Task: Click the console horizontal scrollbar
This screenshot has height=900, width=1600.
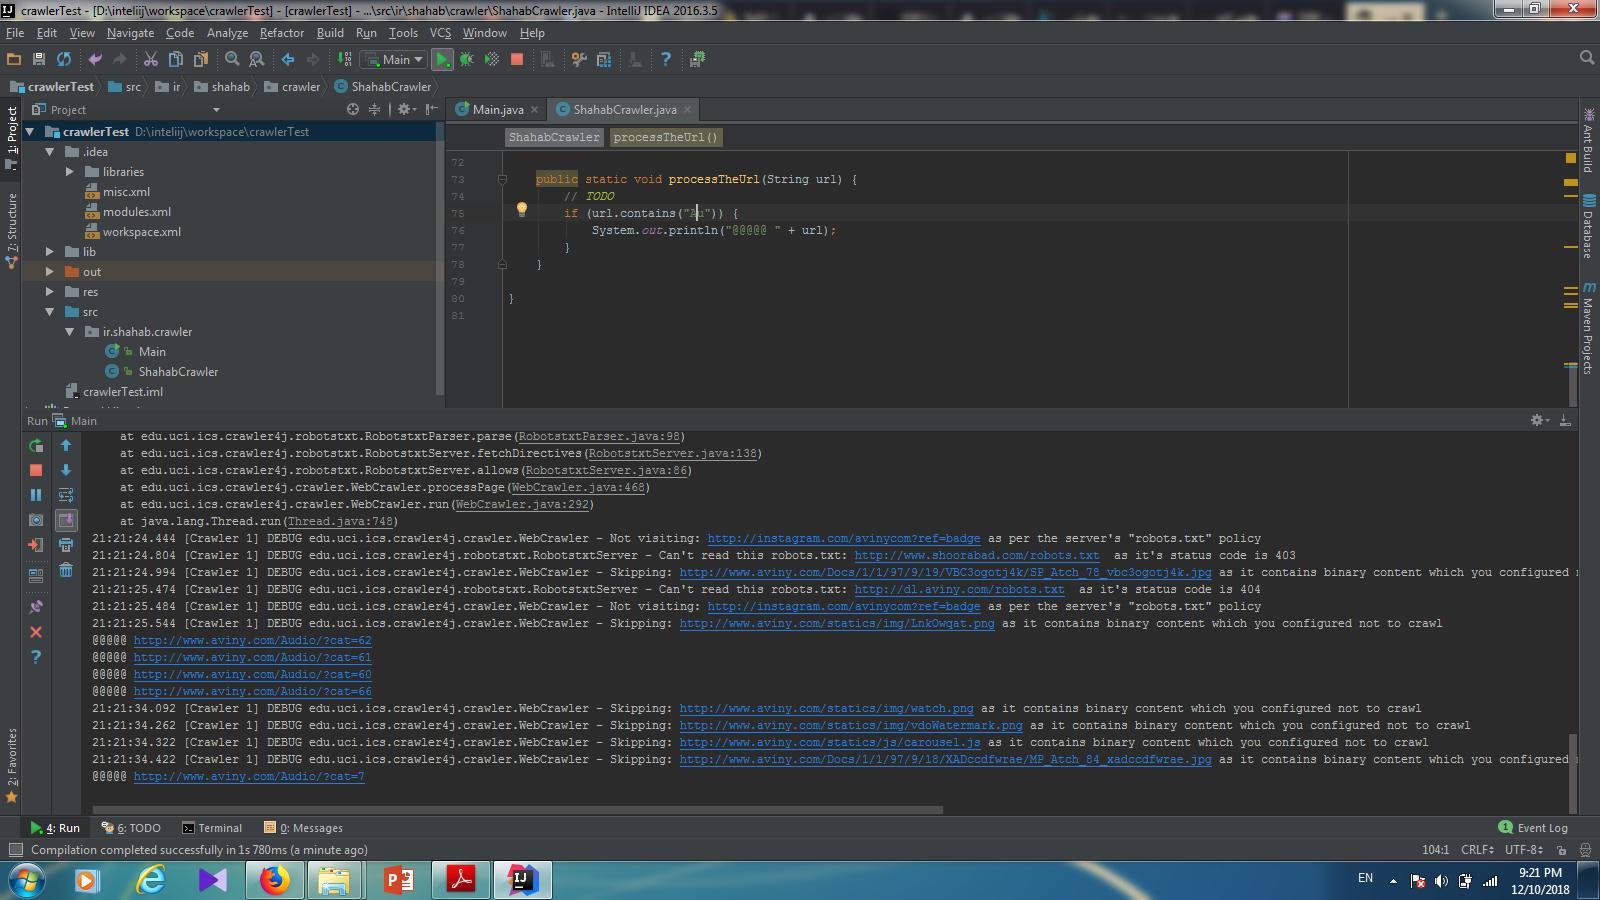Action: tap(518, 810)
